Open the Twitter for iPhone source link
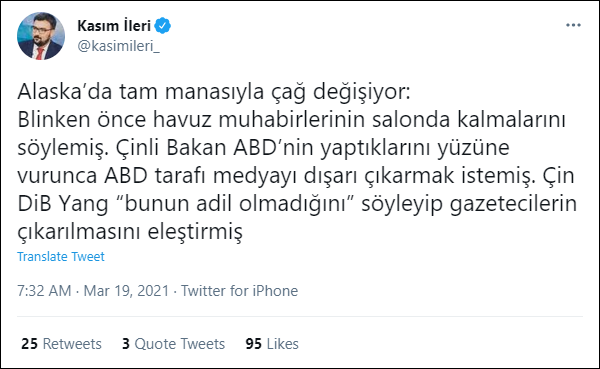This screenshot has width=600, height=369. coord(240,291)
